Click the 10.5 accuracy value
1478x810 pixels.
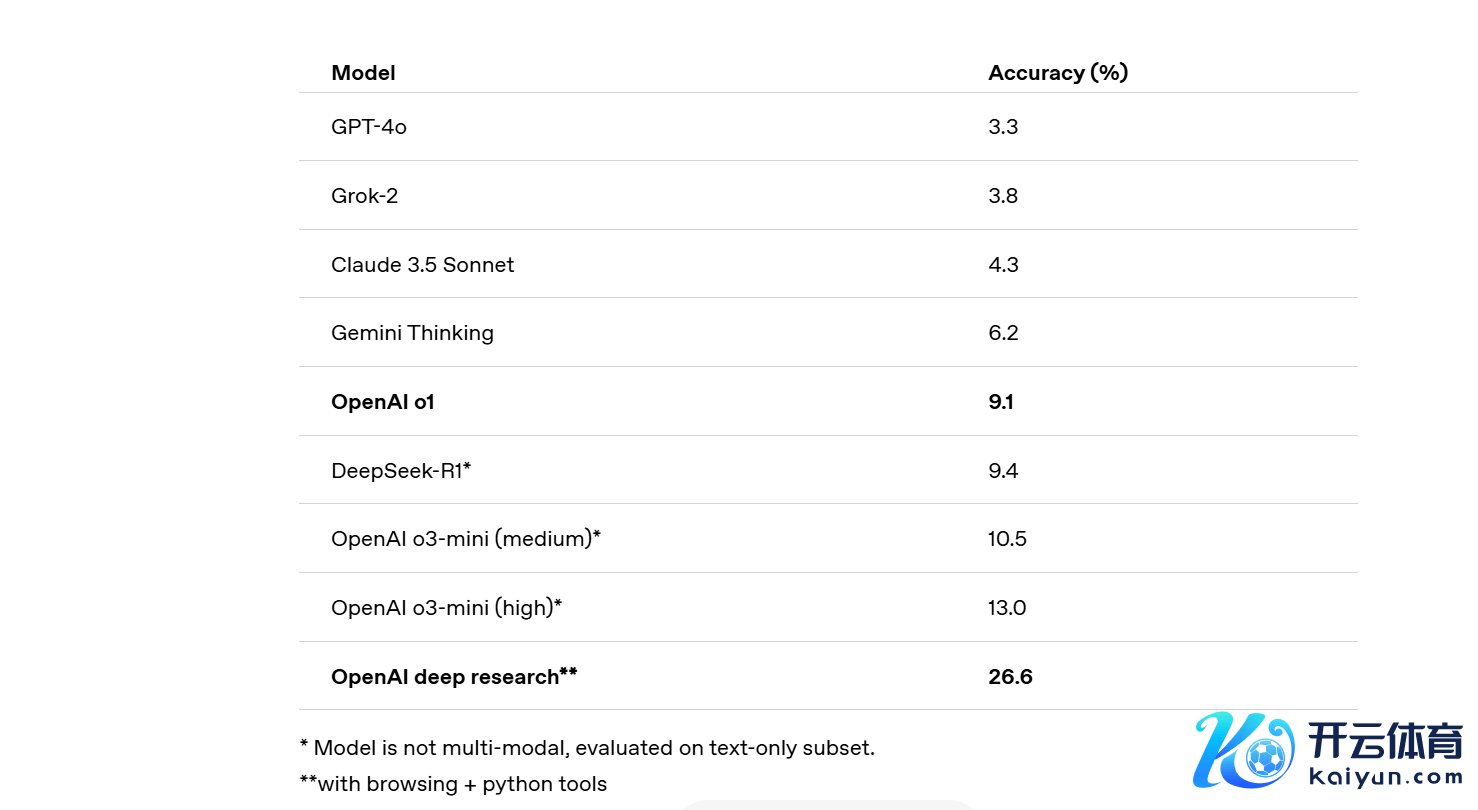coord(1007,539)
